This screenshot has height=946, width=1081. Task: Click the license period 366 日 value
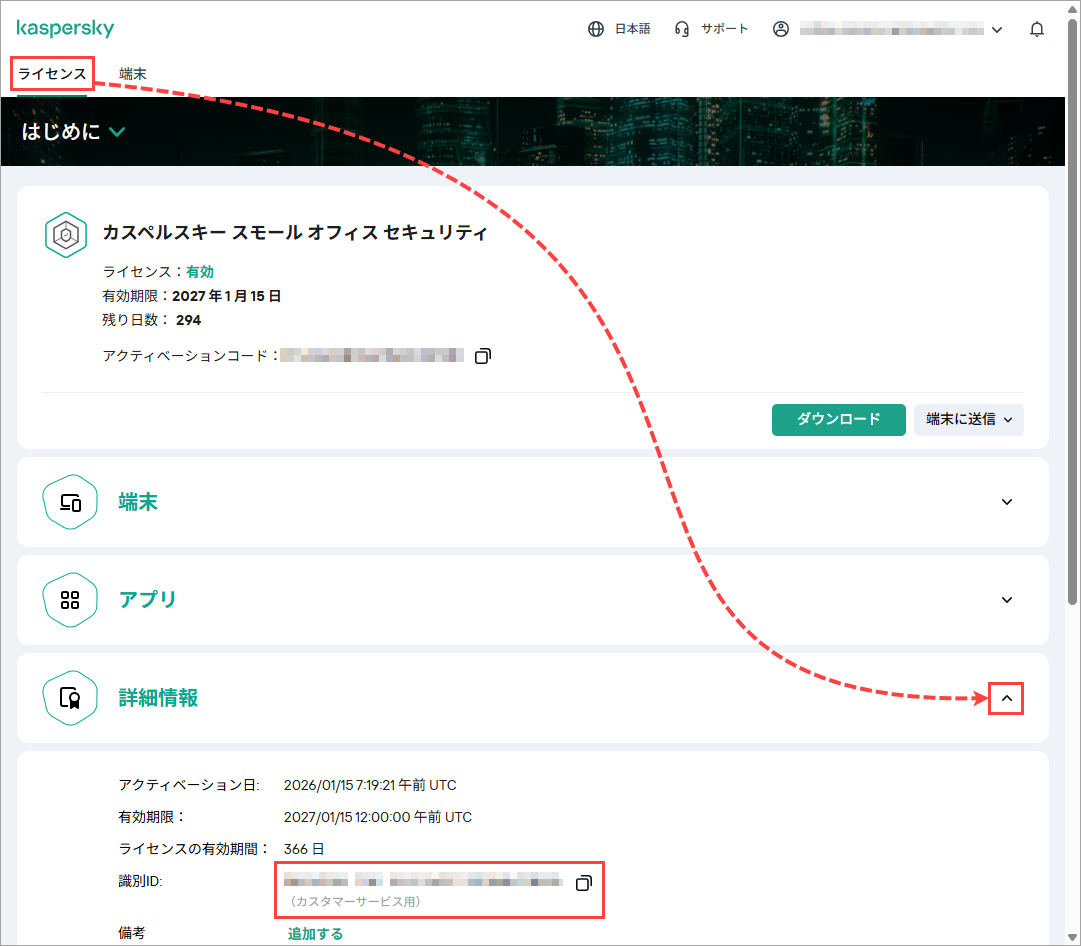(x=304, y=849)
